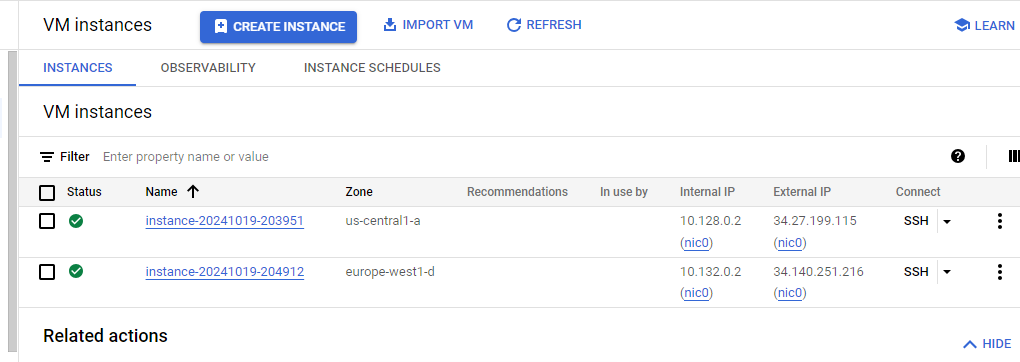The height and width of the screenshot is (362, 1020).
Task: Click running status icon of us-central1-a instance
Action: click(x=76, y=221)
